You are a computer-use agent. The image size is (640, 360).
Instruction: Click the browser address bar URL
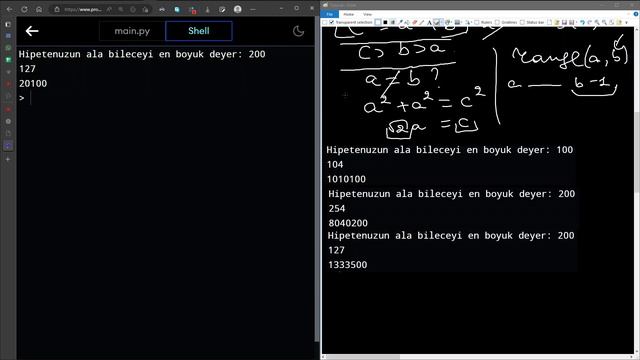[83, 9]
